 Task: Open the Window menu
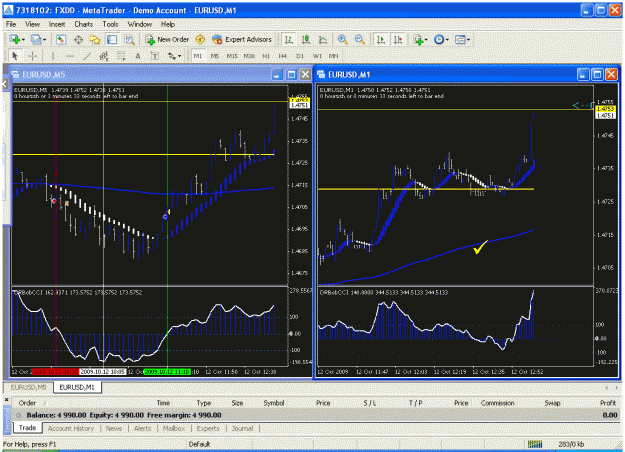coord(140,24)
